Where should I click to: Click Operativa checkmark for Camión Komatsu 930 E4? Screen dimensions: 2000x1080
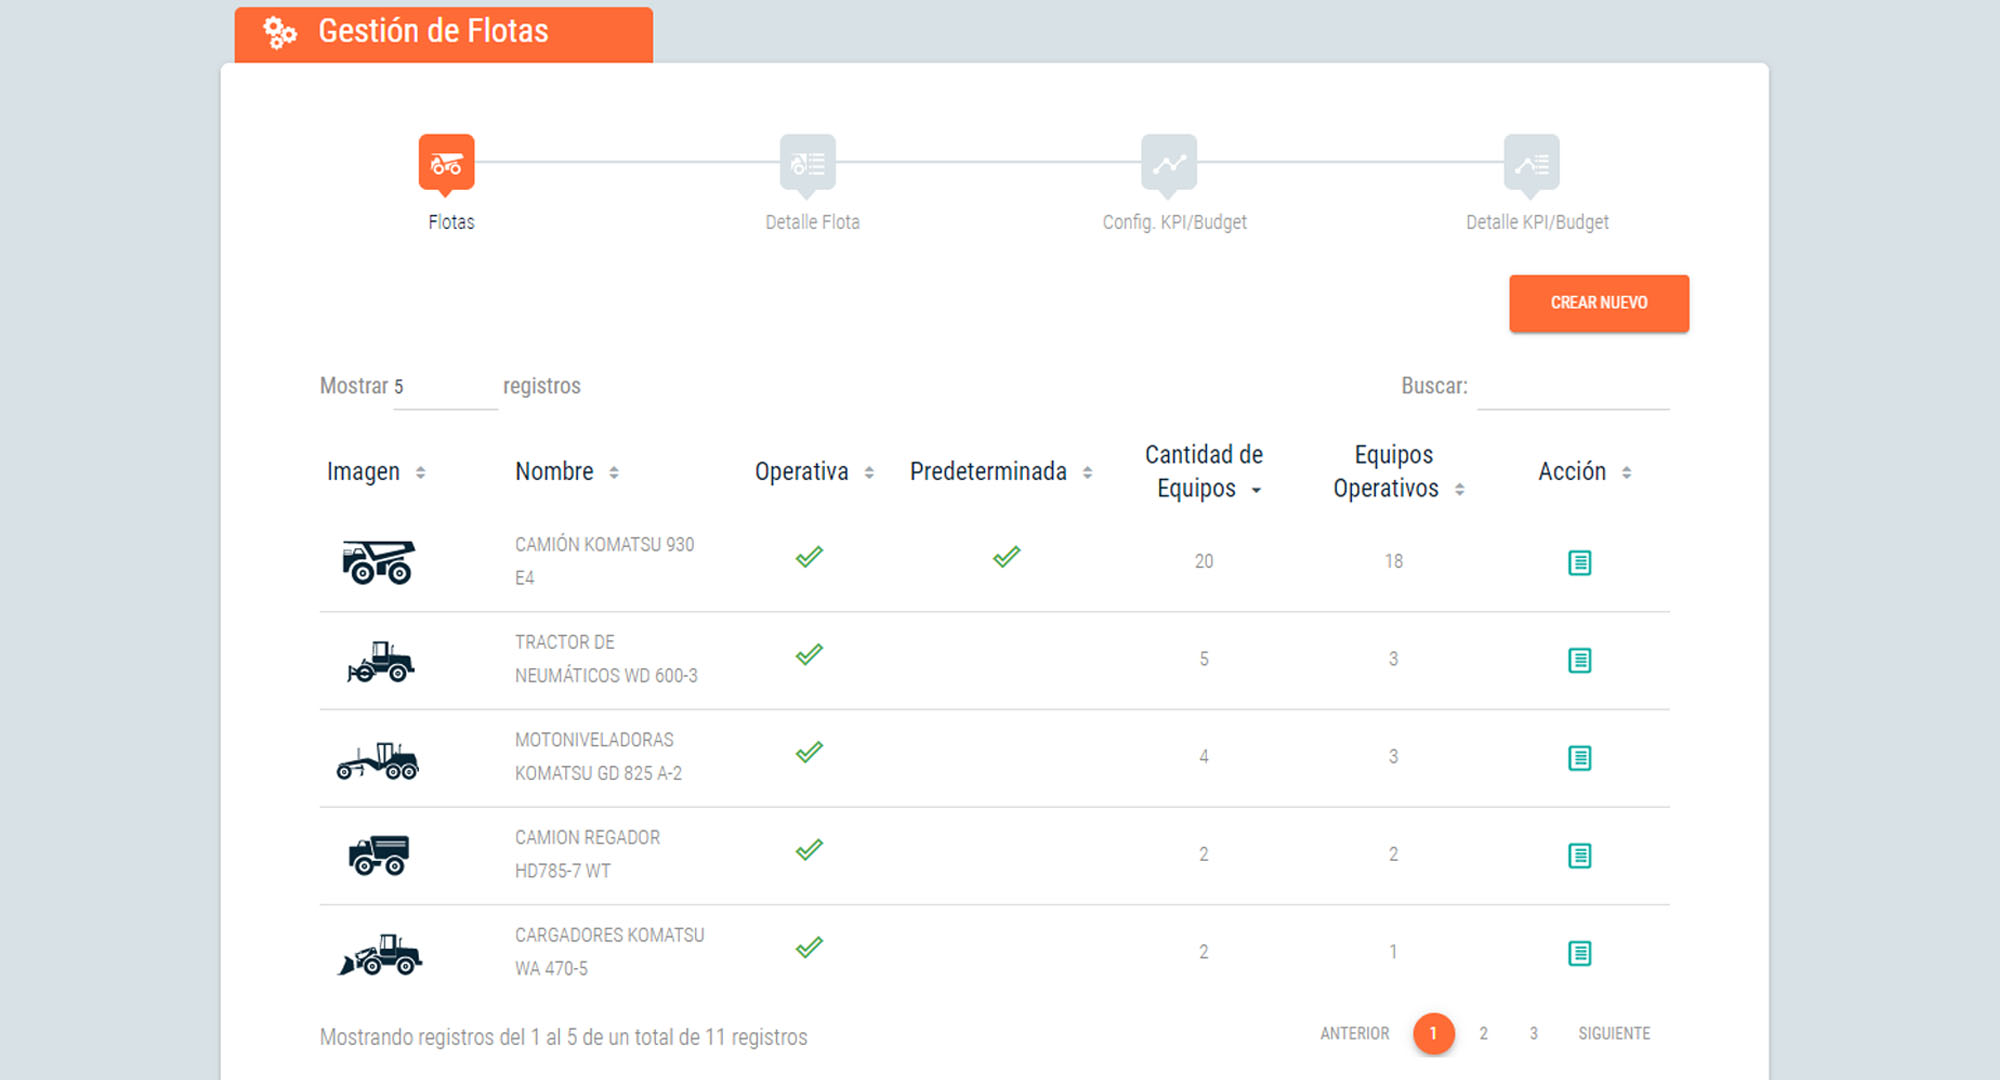coord(809,557)
